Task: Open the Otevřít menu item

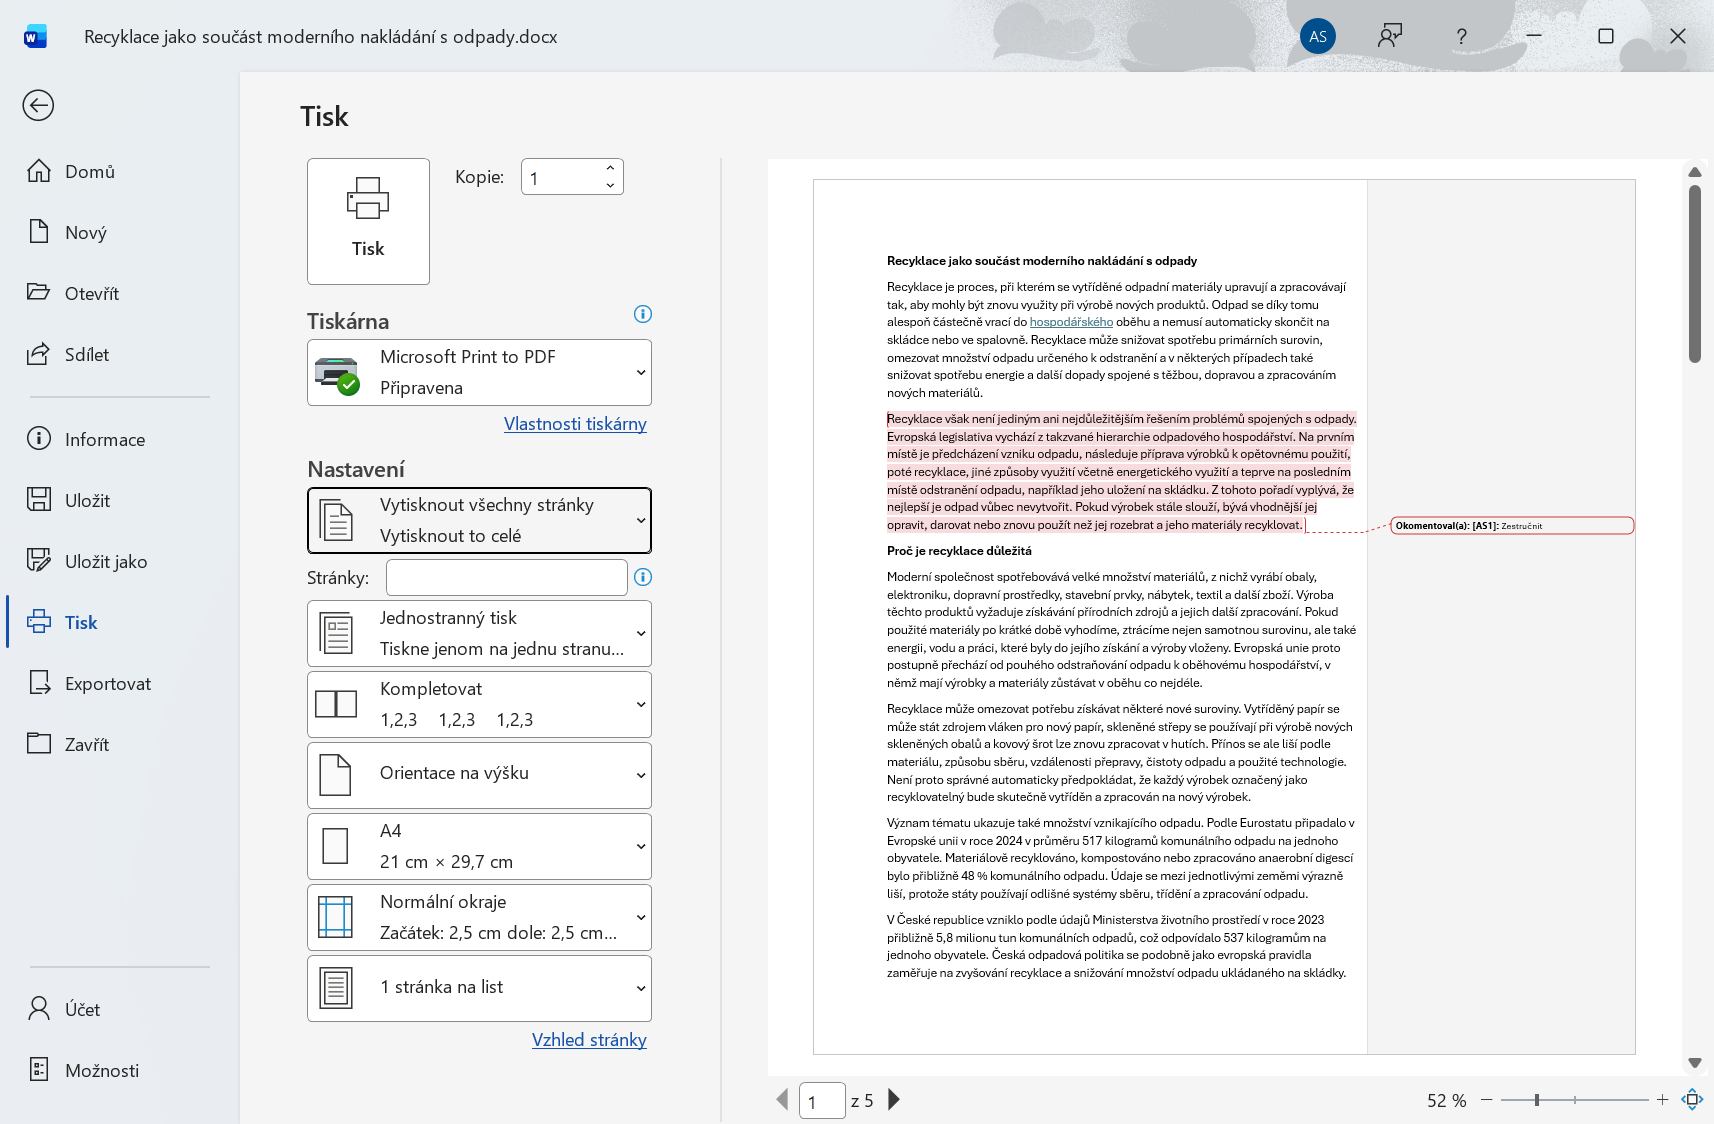Action: tap(120, 293)
